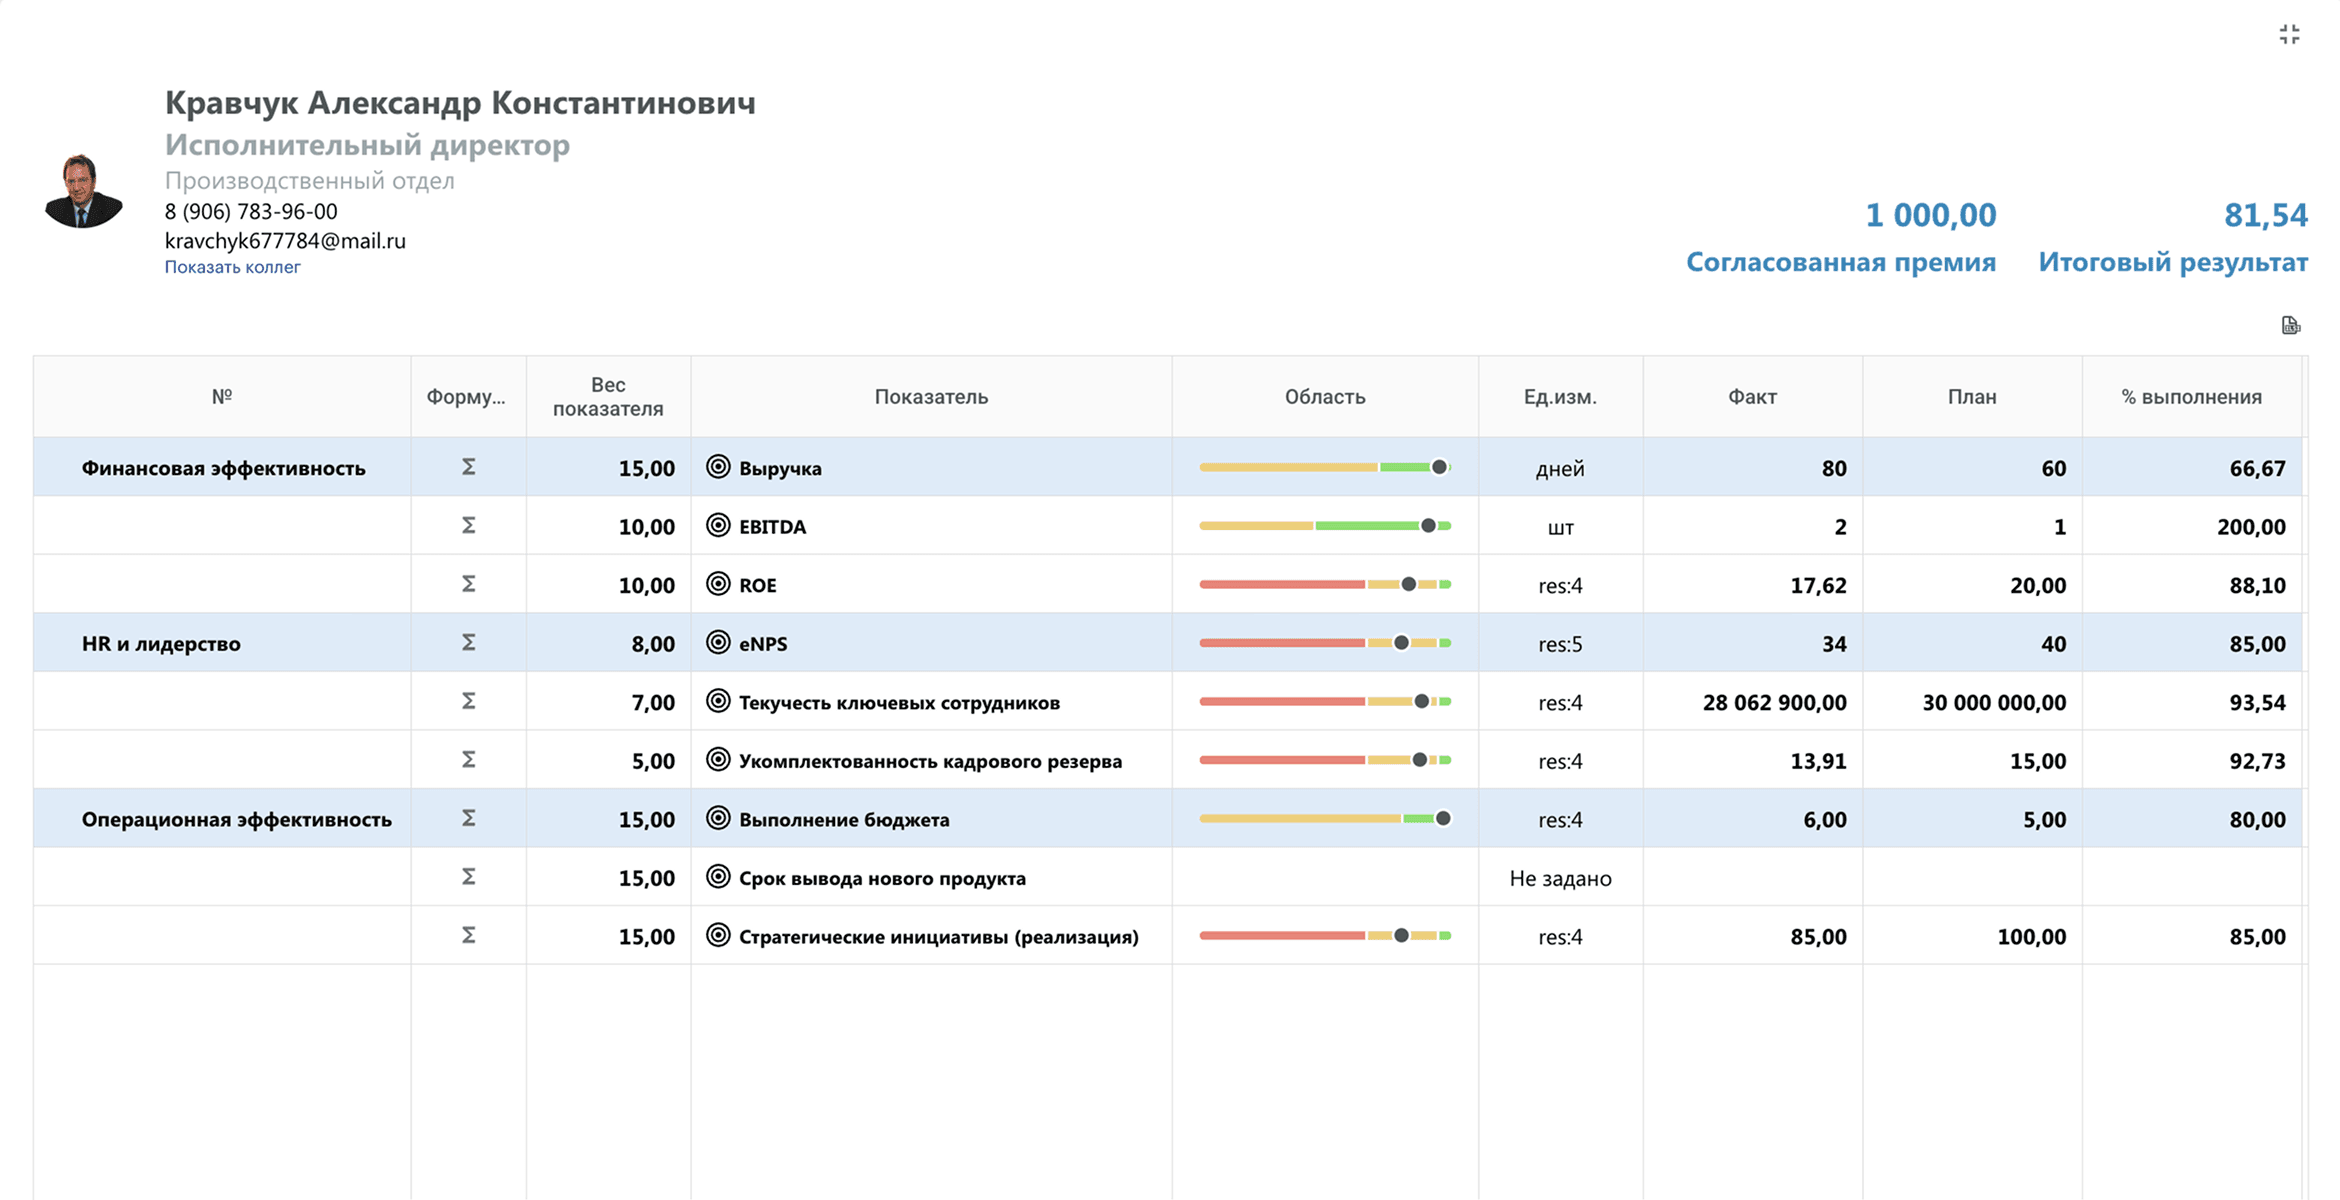The height and width of the screenshot is (1200, 2340).
Task: Click the EBITDA area indicator bar
Action: 1325,526
